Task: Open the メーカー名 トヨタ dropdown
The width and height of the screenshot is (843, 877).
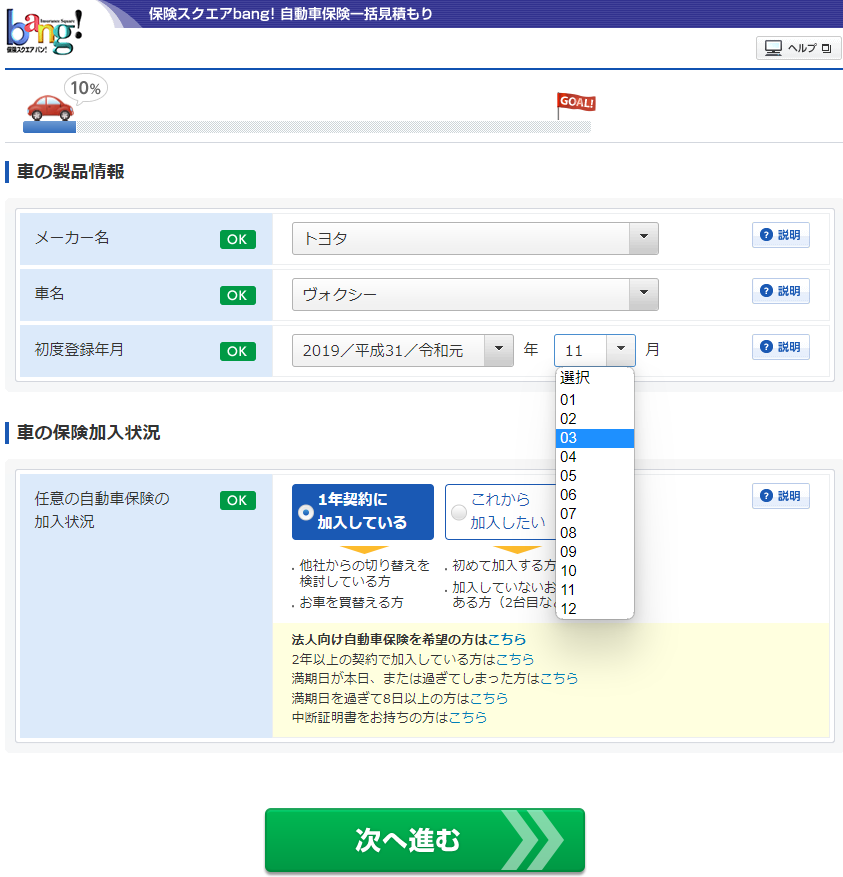Action: click(475, 239)
